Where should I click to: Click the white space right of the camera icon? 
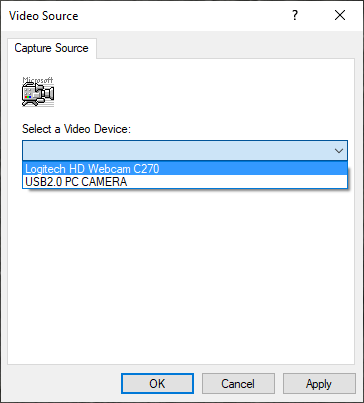click(200, 92)
